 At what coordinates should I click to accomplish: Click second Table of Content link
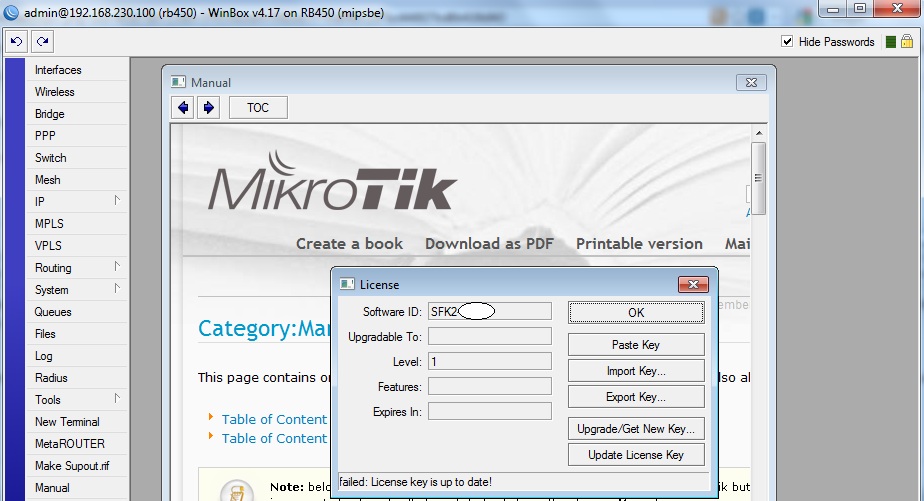[274, 438]
